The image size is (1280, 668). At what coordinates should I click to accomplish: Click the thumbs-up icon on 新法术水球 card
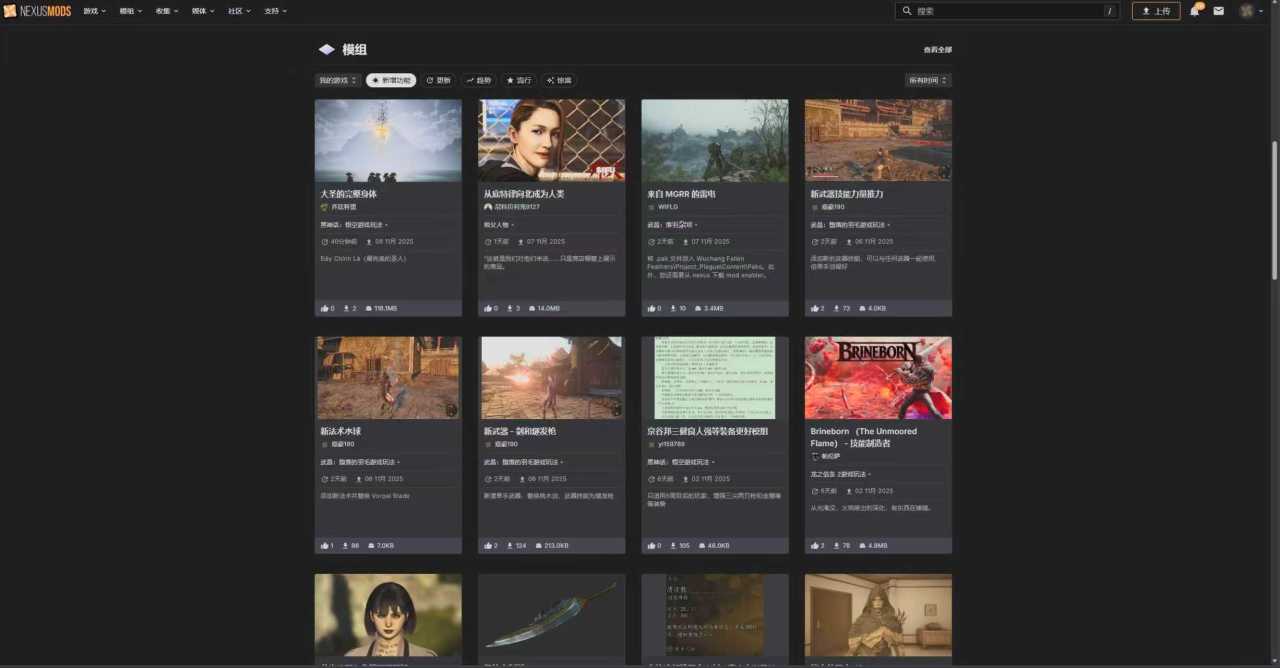(325, 545)
